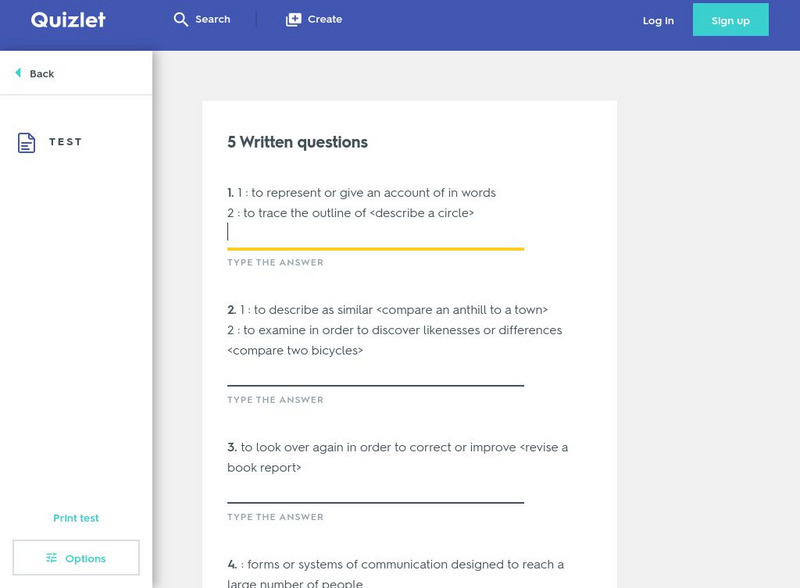Select the TEST sidebar label
The image size is (800, 588).
tap(65, 142)
